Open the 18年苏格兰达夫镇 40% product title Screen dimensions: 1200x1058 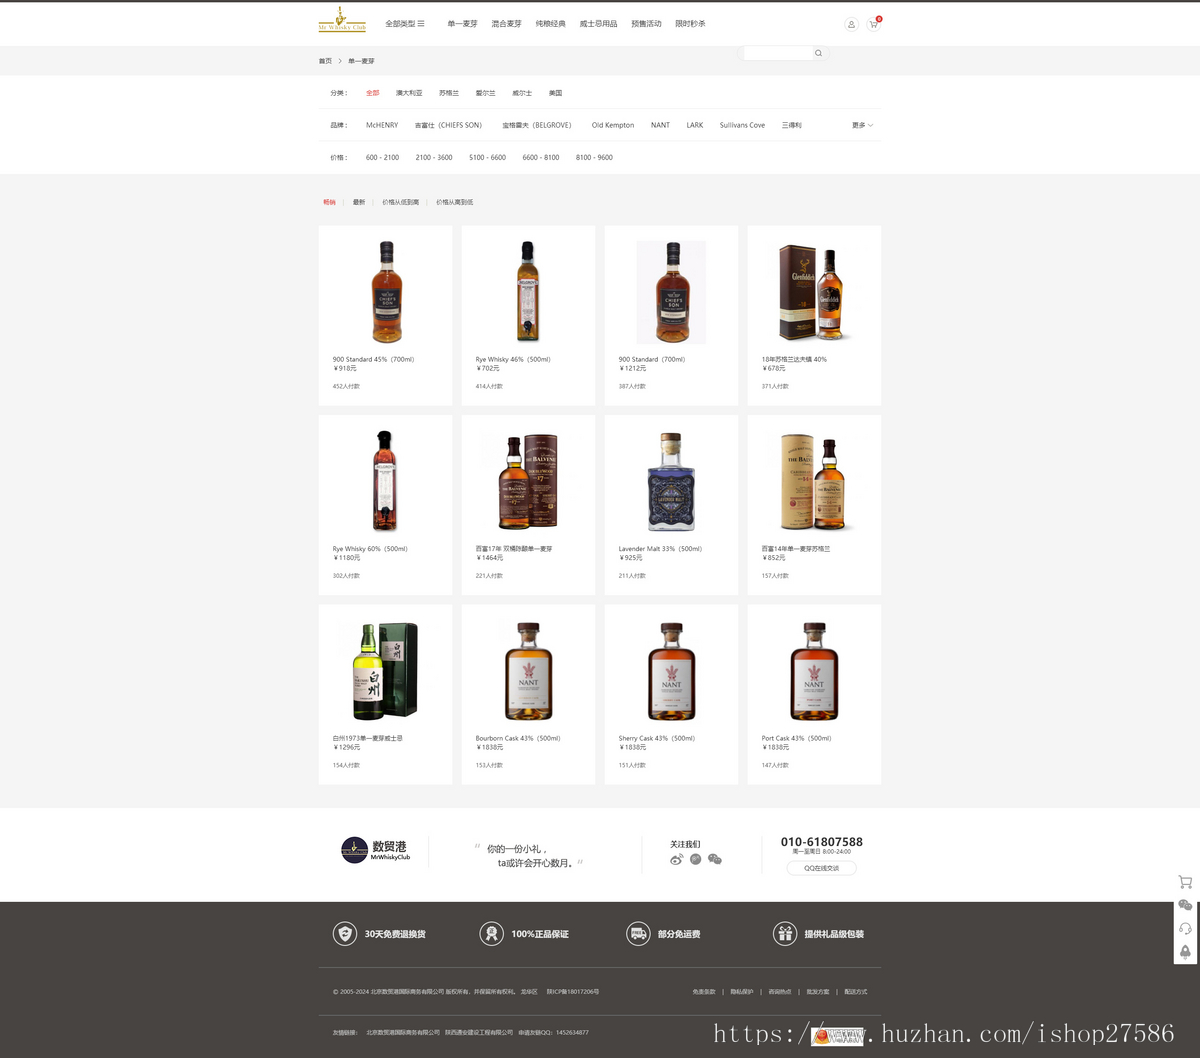794,359
